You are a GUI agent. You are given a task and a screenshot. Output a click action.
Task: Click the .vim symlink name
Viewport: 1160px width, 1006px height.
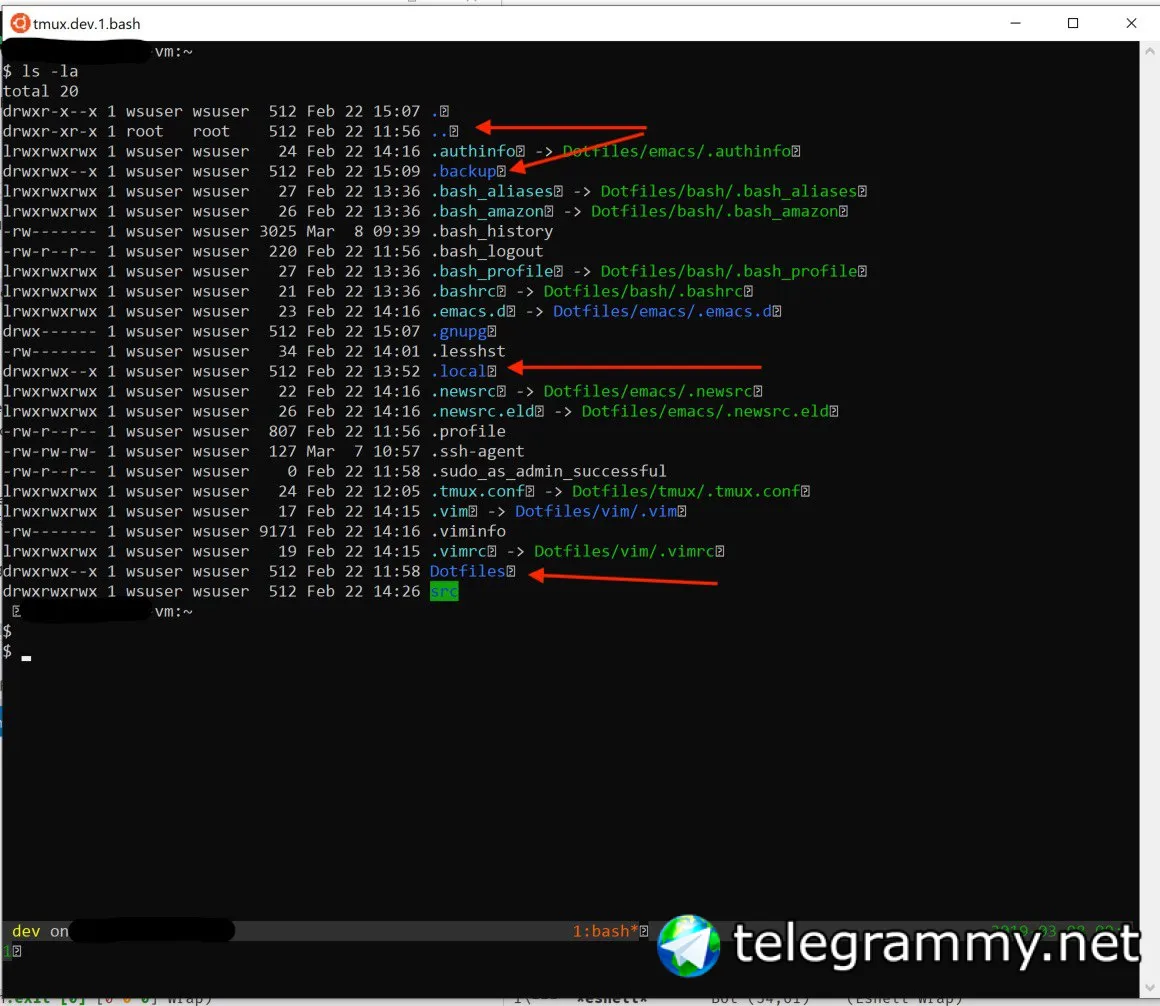tap(449, 510)
